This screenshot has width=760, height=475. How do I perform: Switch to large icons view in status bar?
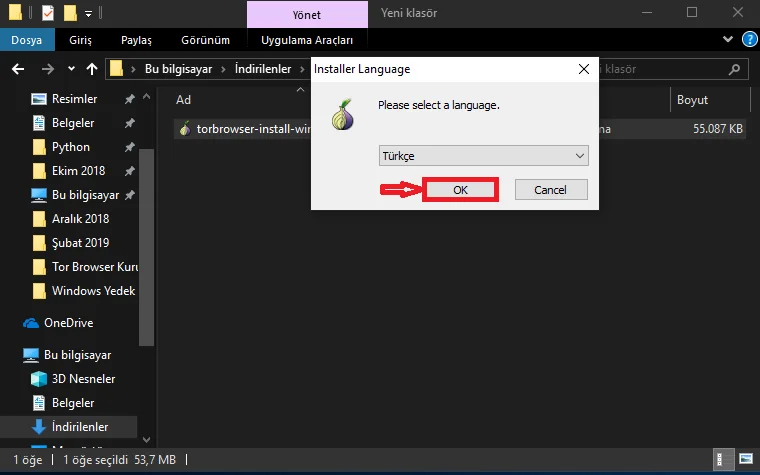(x=743, y=459)
